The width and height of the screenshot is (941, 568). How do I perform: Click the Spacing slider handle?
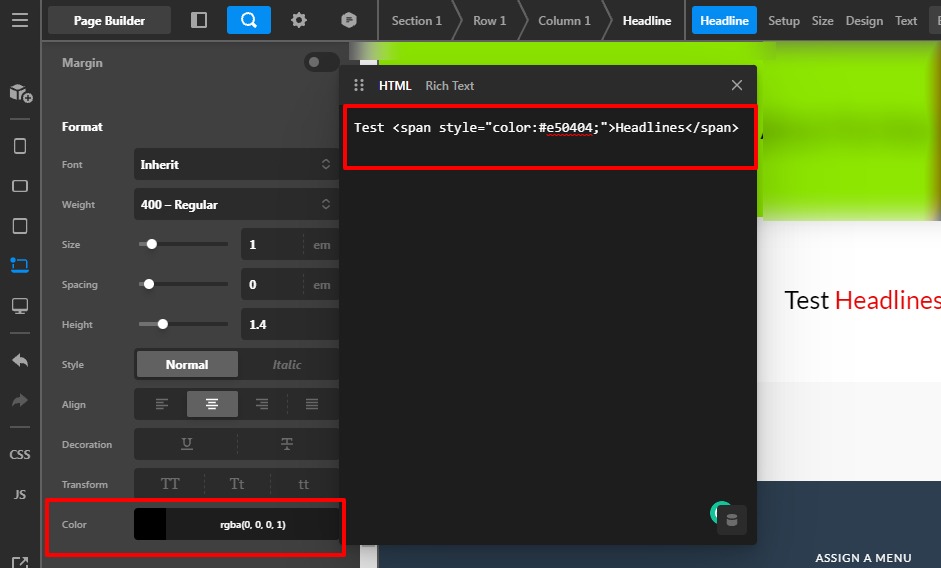tap(149, 284)
